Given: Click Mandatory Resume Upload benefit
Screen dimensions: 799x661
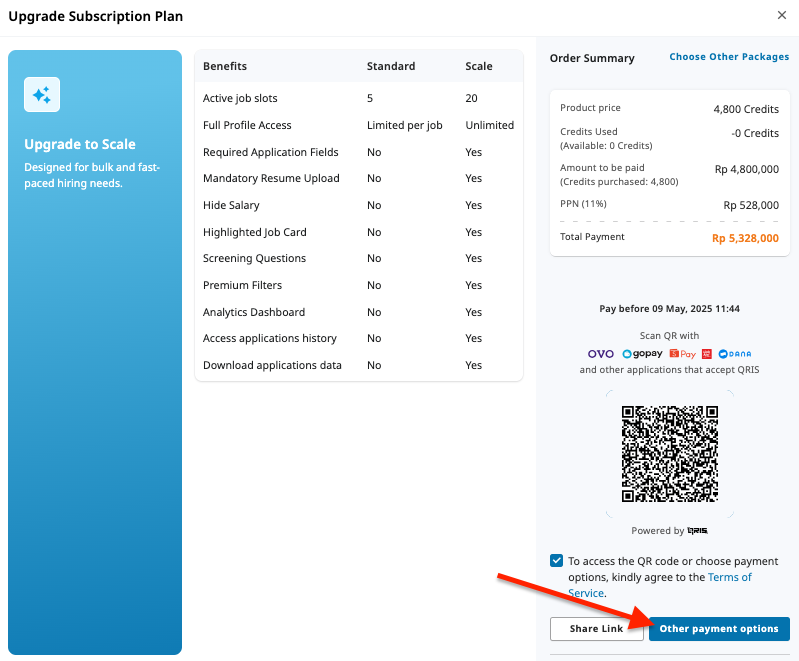Looking at the screenshot, I should click(271, 178).
